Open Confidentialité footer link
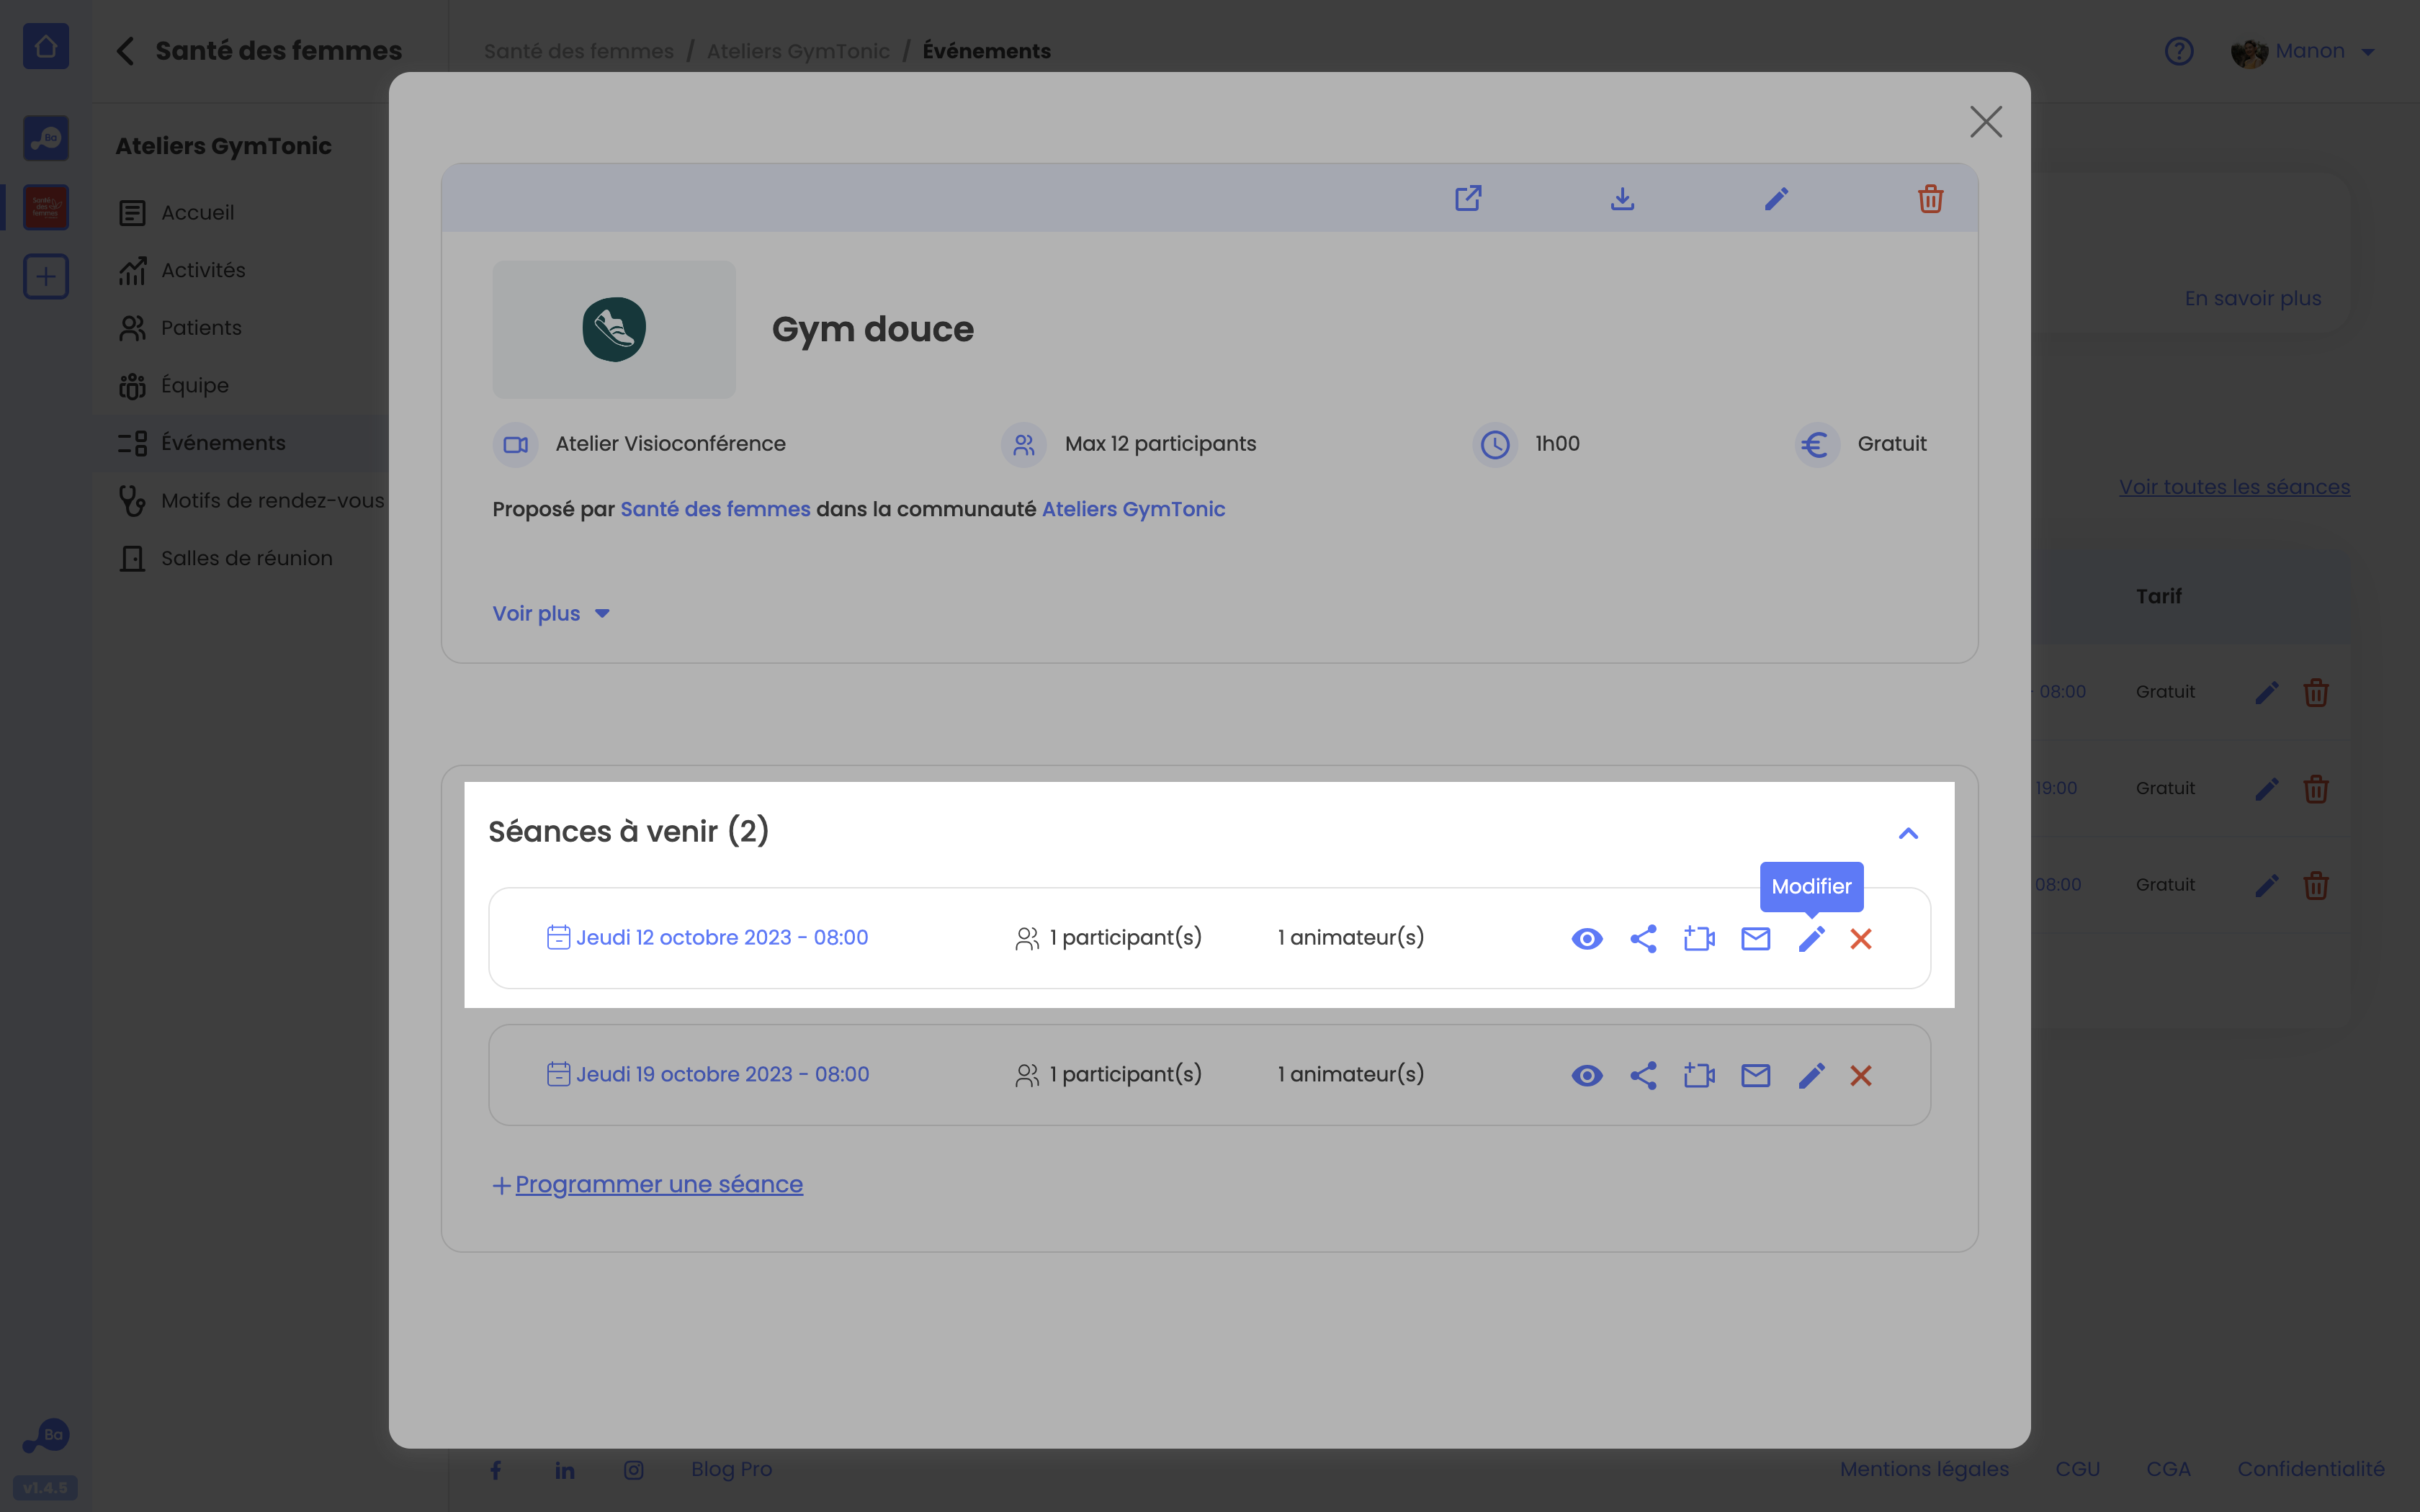The image size is (2420, 1512). click(x=2310, y=1469)
